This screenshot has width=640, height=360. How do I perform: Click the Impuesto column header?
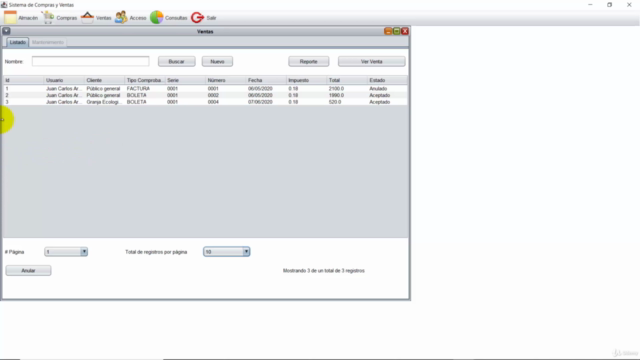point(307,80)
